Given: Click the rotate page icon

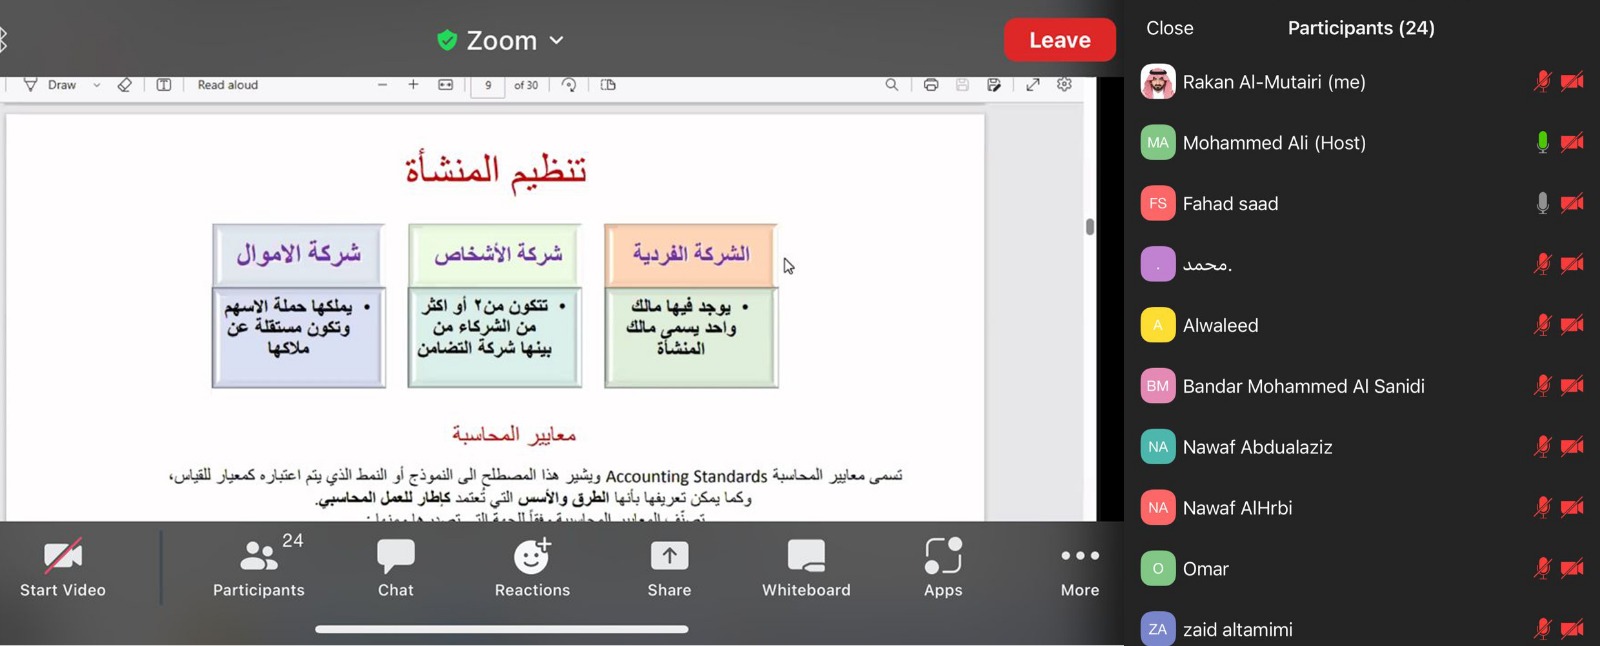Looking at the screenshot, I should (x=569, y=86).
